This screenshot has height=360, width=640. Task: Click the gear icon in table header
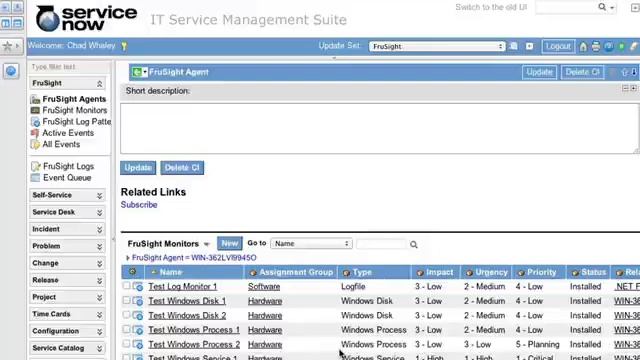pyautogui.click(x=132, y=271)
